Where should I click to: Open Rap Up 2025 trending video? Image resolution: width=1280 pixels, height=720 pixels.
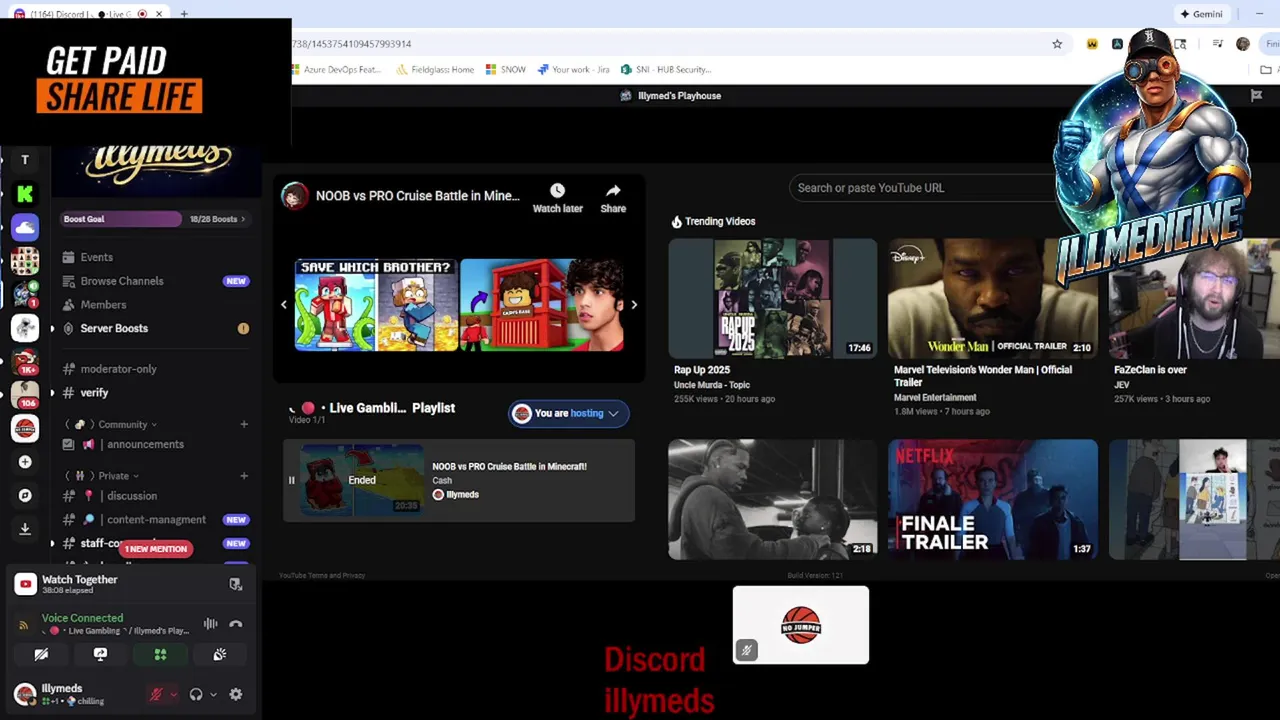773,297
